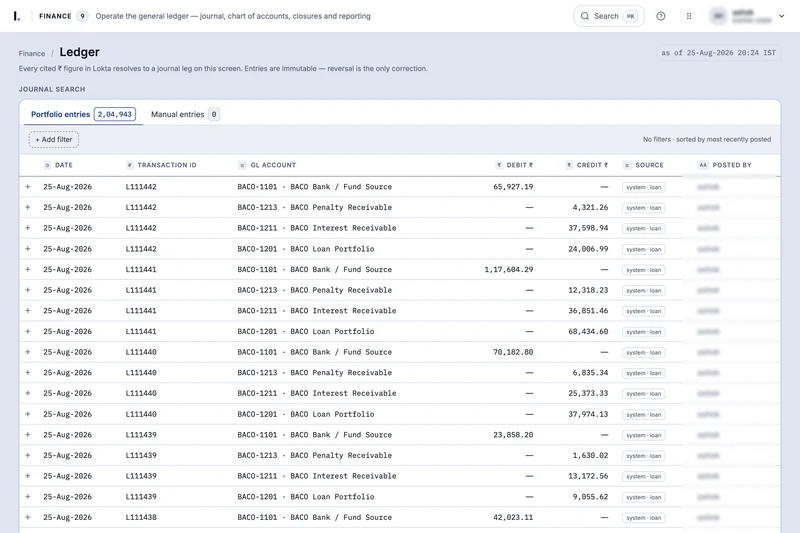
Task: Expand row L111442 BACO Loan Portfolio
Action: point(28,249)
